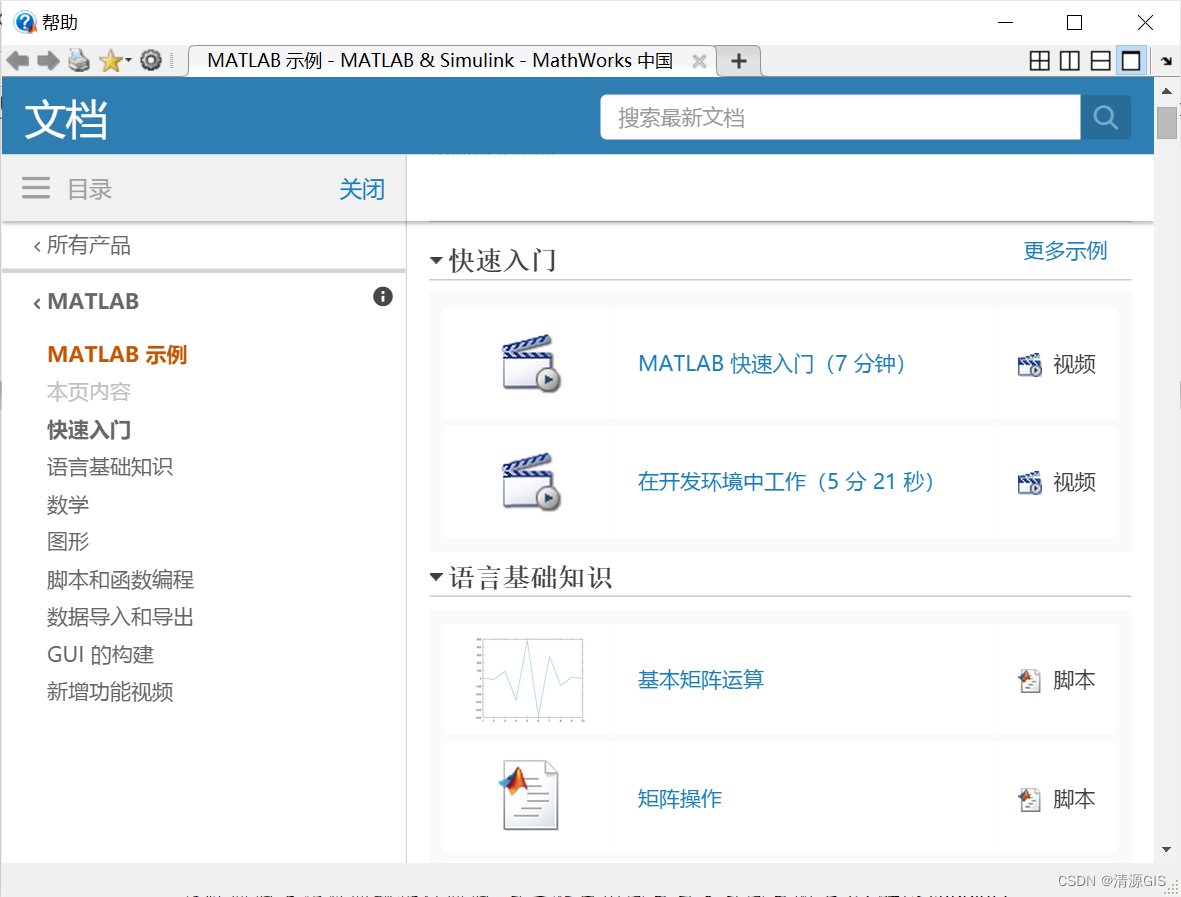
Task: Close the table of contents via 关闭
Action: point(362,189)
